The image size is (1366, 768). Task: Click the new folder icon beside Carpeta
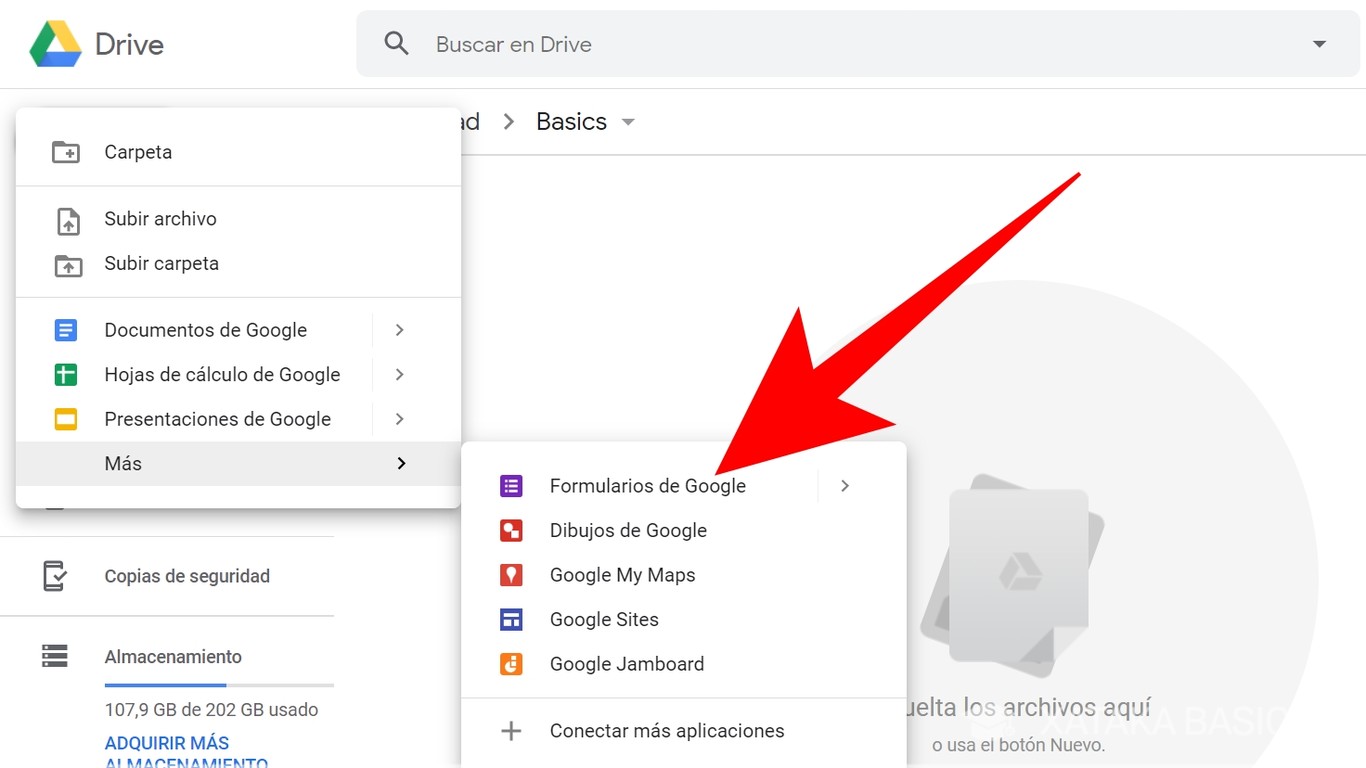[x=66, y=152]
